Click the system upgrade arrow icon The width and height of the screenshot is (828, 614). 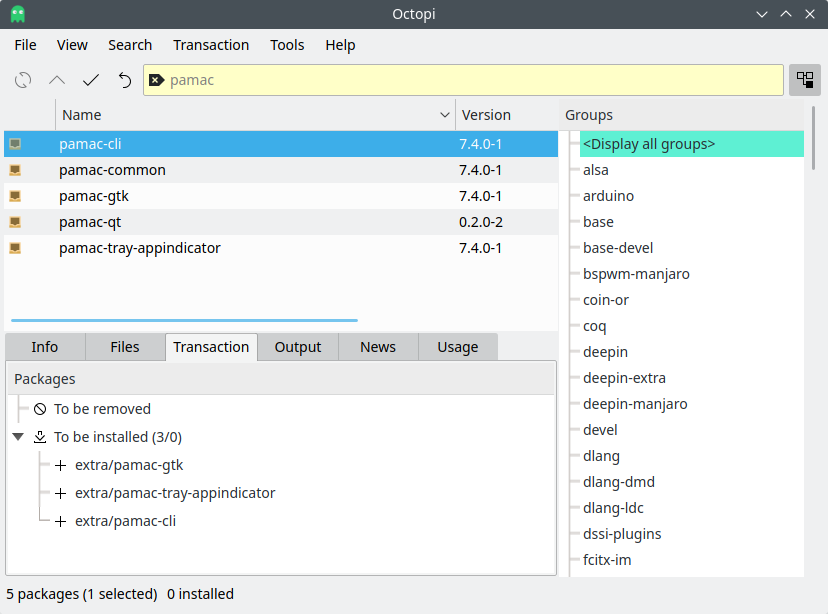pos(57,80)
